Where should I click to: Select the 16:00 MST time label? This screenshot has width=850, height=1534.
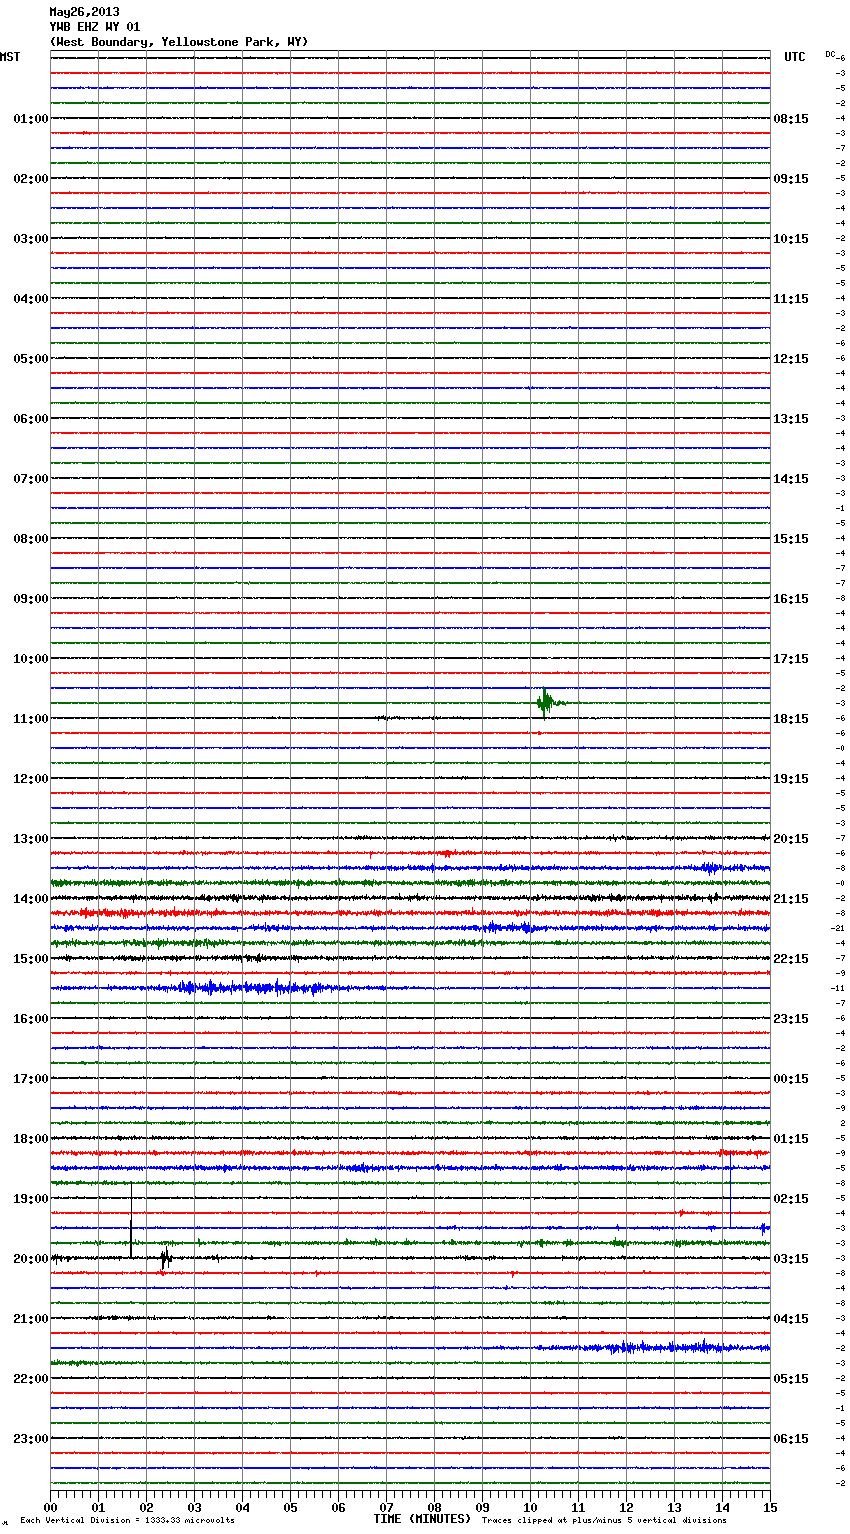31,1018
